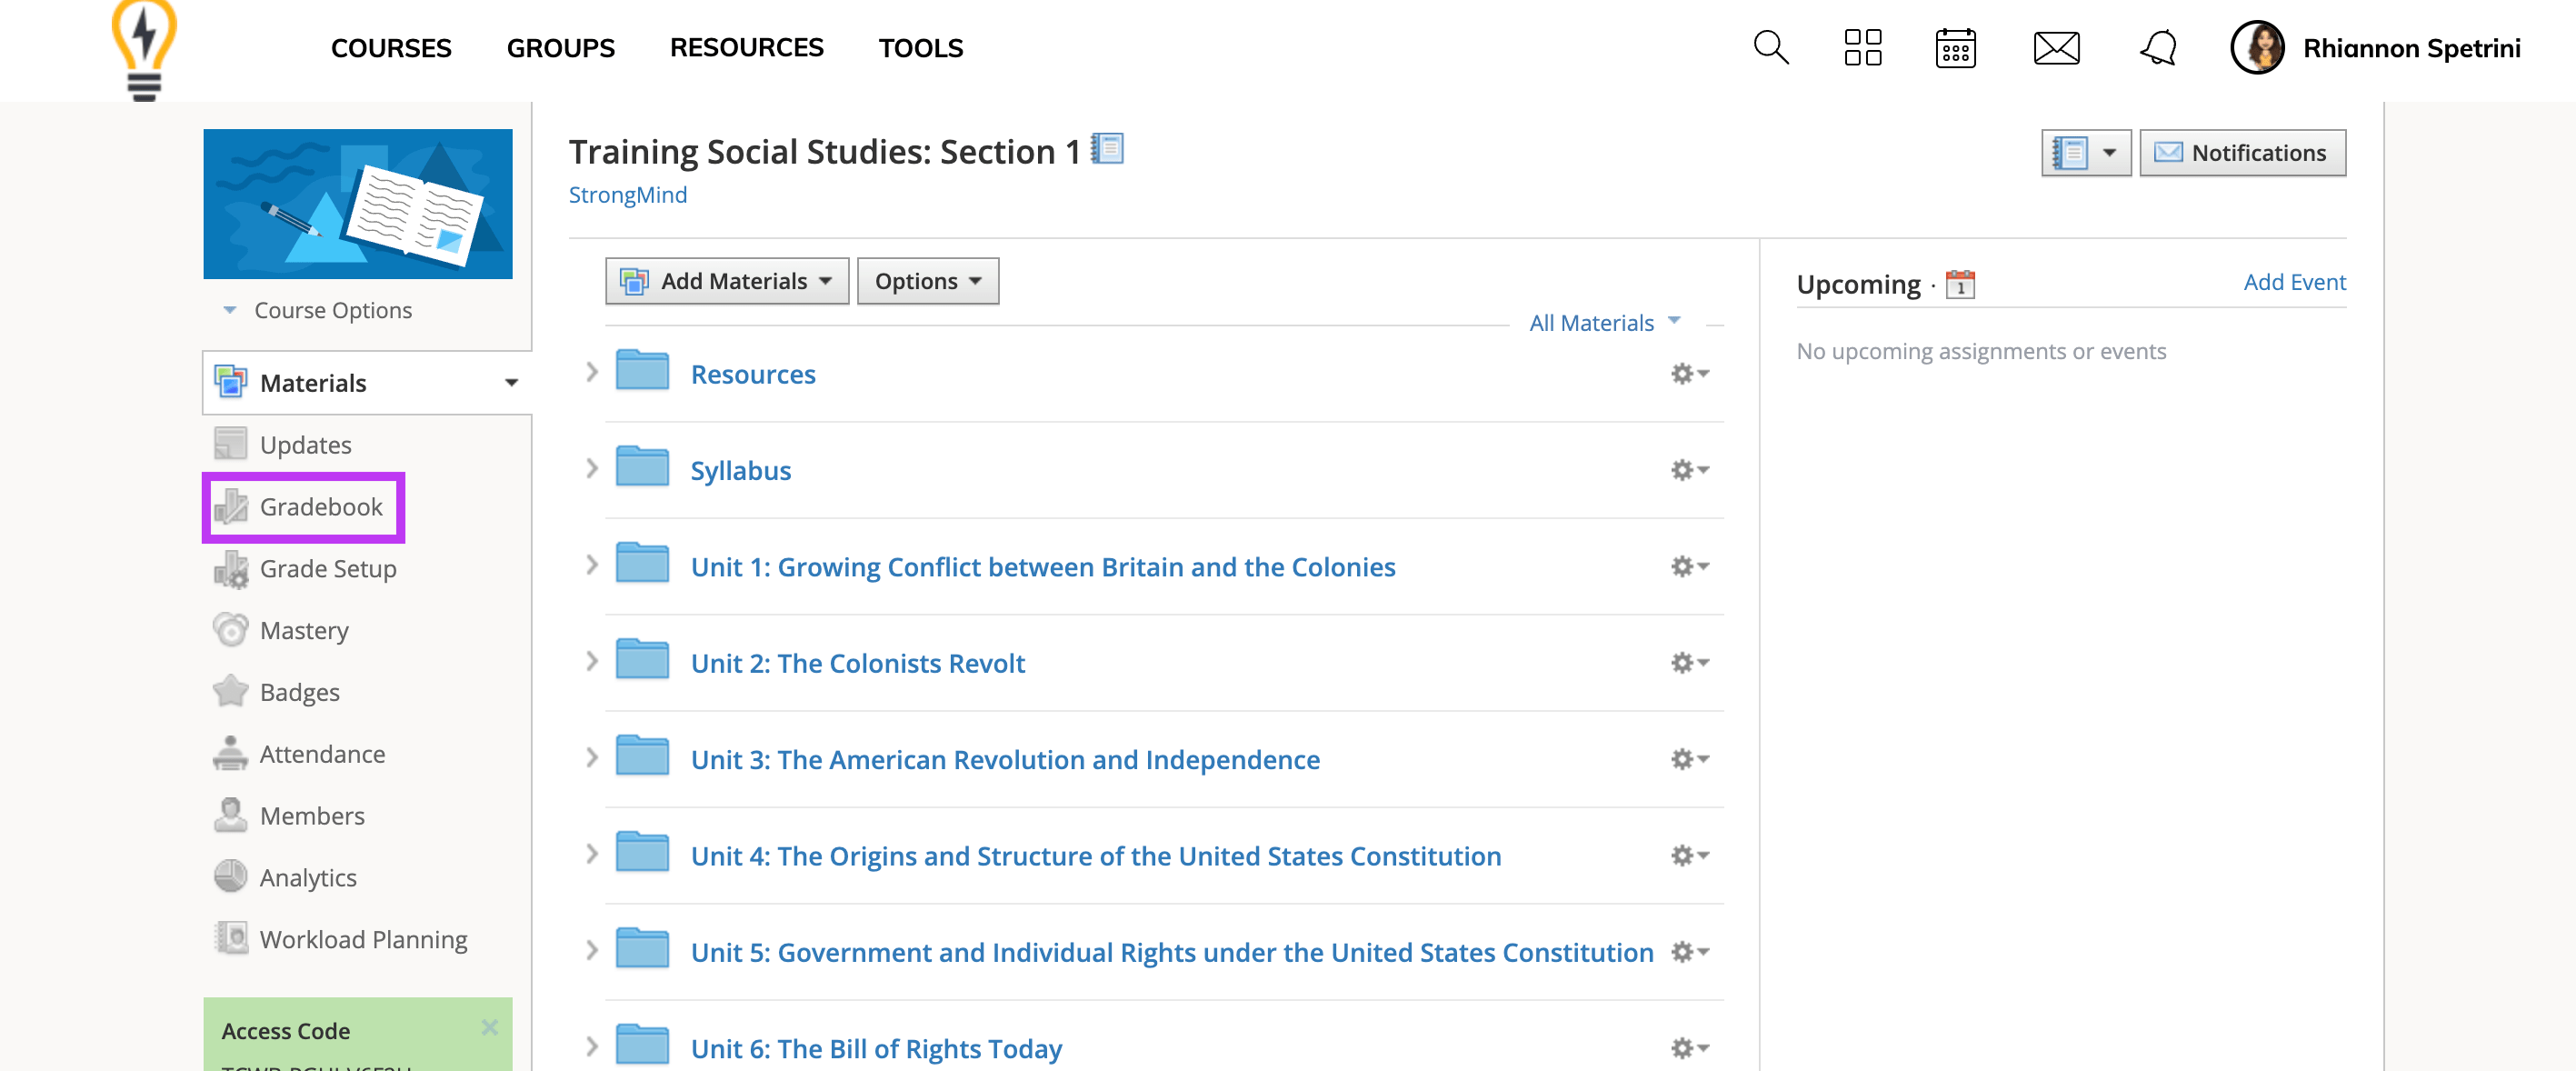
Task: Click the Notifications button
Action: tap(2243, 152)
